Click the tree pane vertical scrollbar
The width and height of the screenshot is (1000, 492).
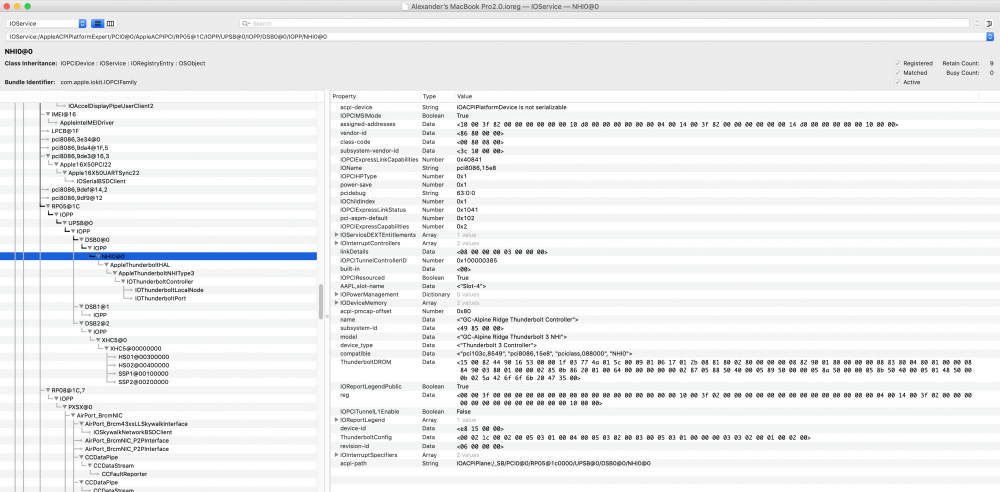tap(321, 301)
